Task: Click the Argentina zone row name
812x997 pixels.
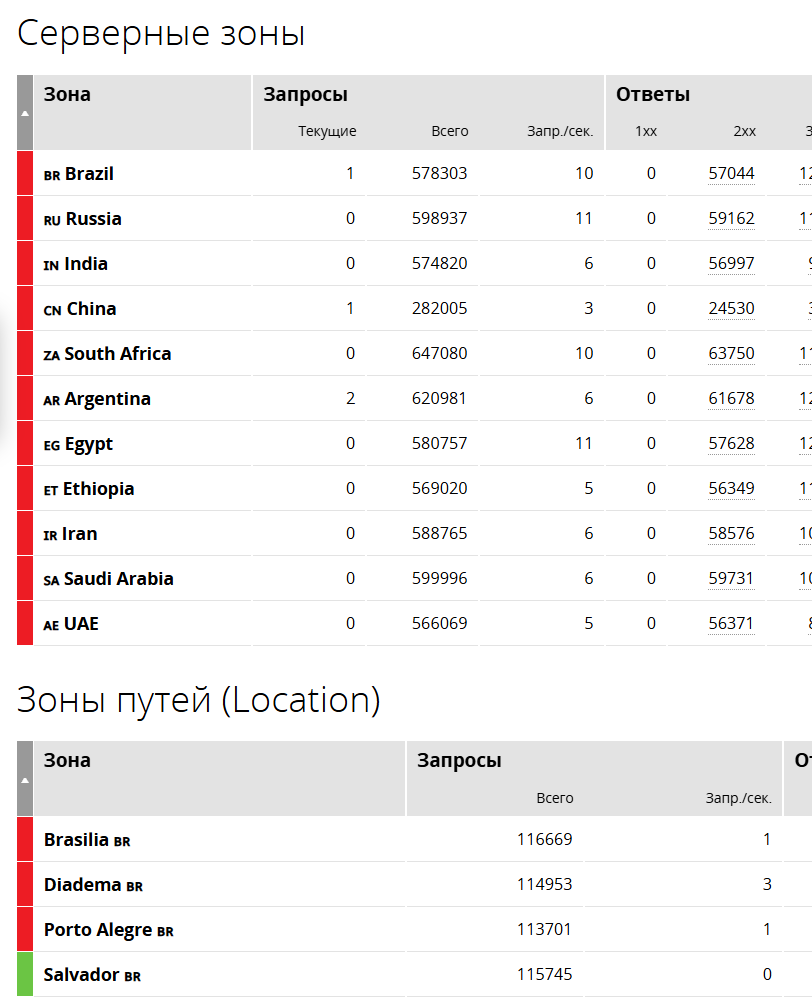Action: (x=107, y=399)
